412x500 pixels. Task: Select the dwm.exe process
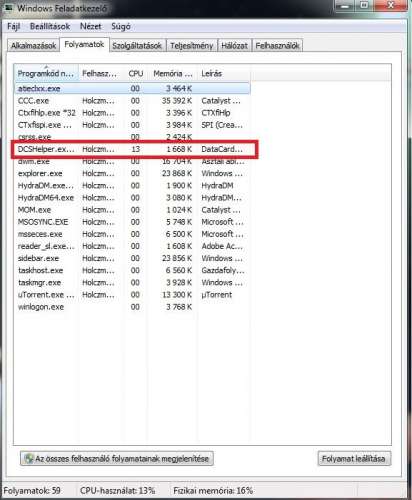click(132, 161)
